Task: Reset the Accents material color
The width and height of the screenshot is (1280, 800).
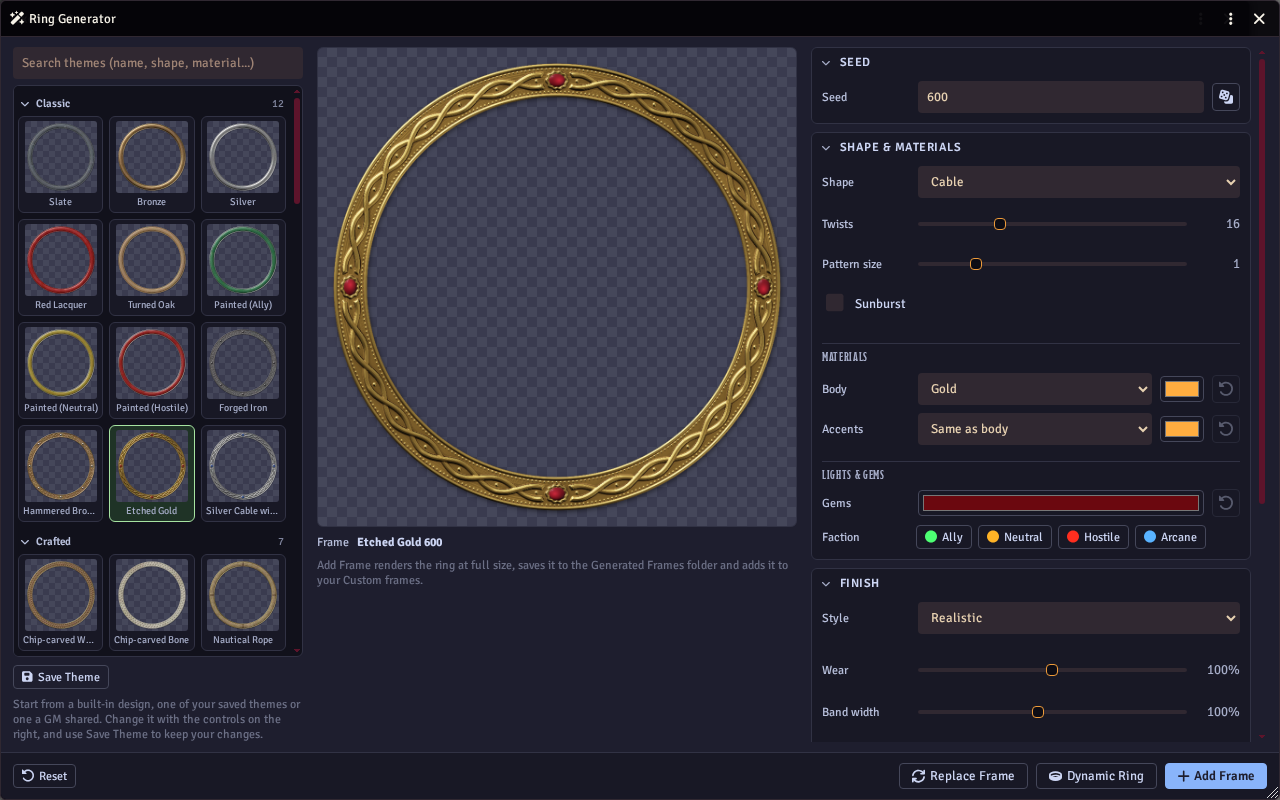Action: click(1226, 429)
